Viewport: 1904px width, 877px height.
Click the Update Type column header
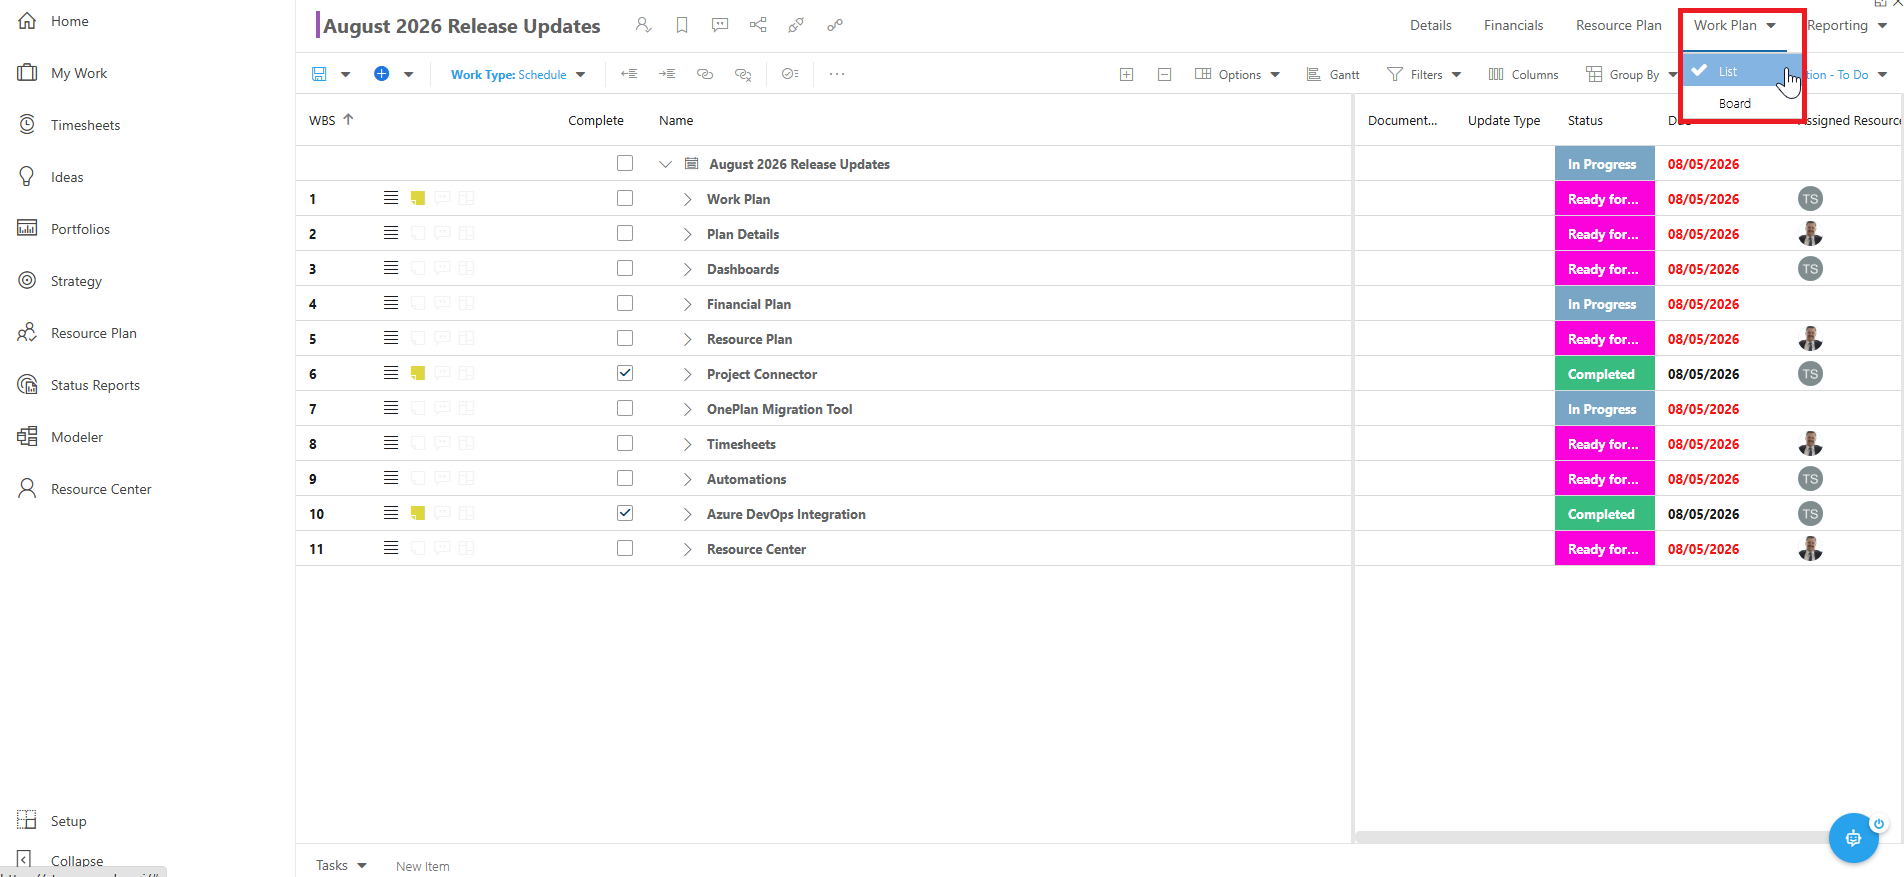(1504, 120)
